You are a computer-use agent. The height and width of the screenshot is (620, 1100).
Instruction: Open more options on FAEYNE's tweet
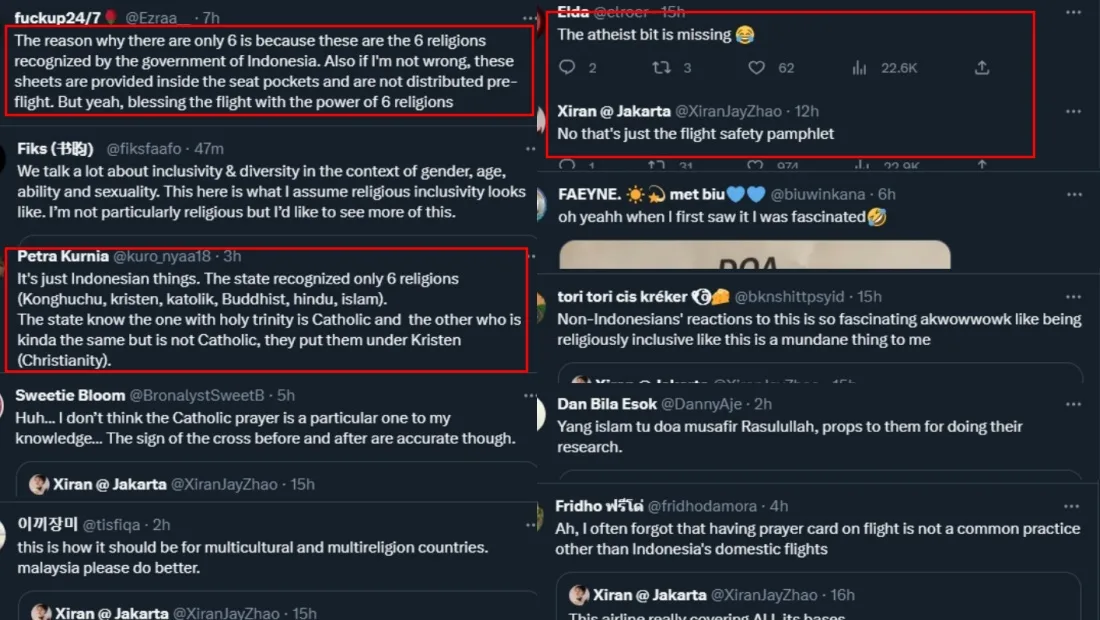click(x=1073, y=194)
